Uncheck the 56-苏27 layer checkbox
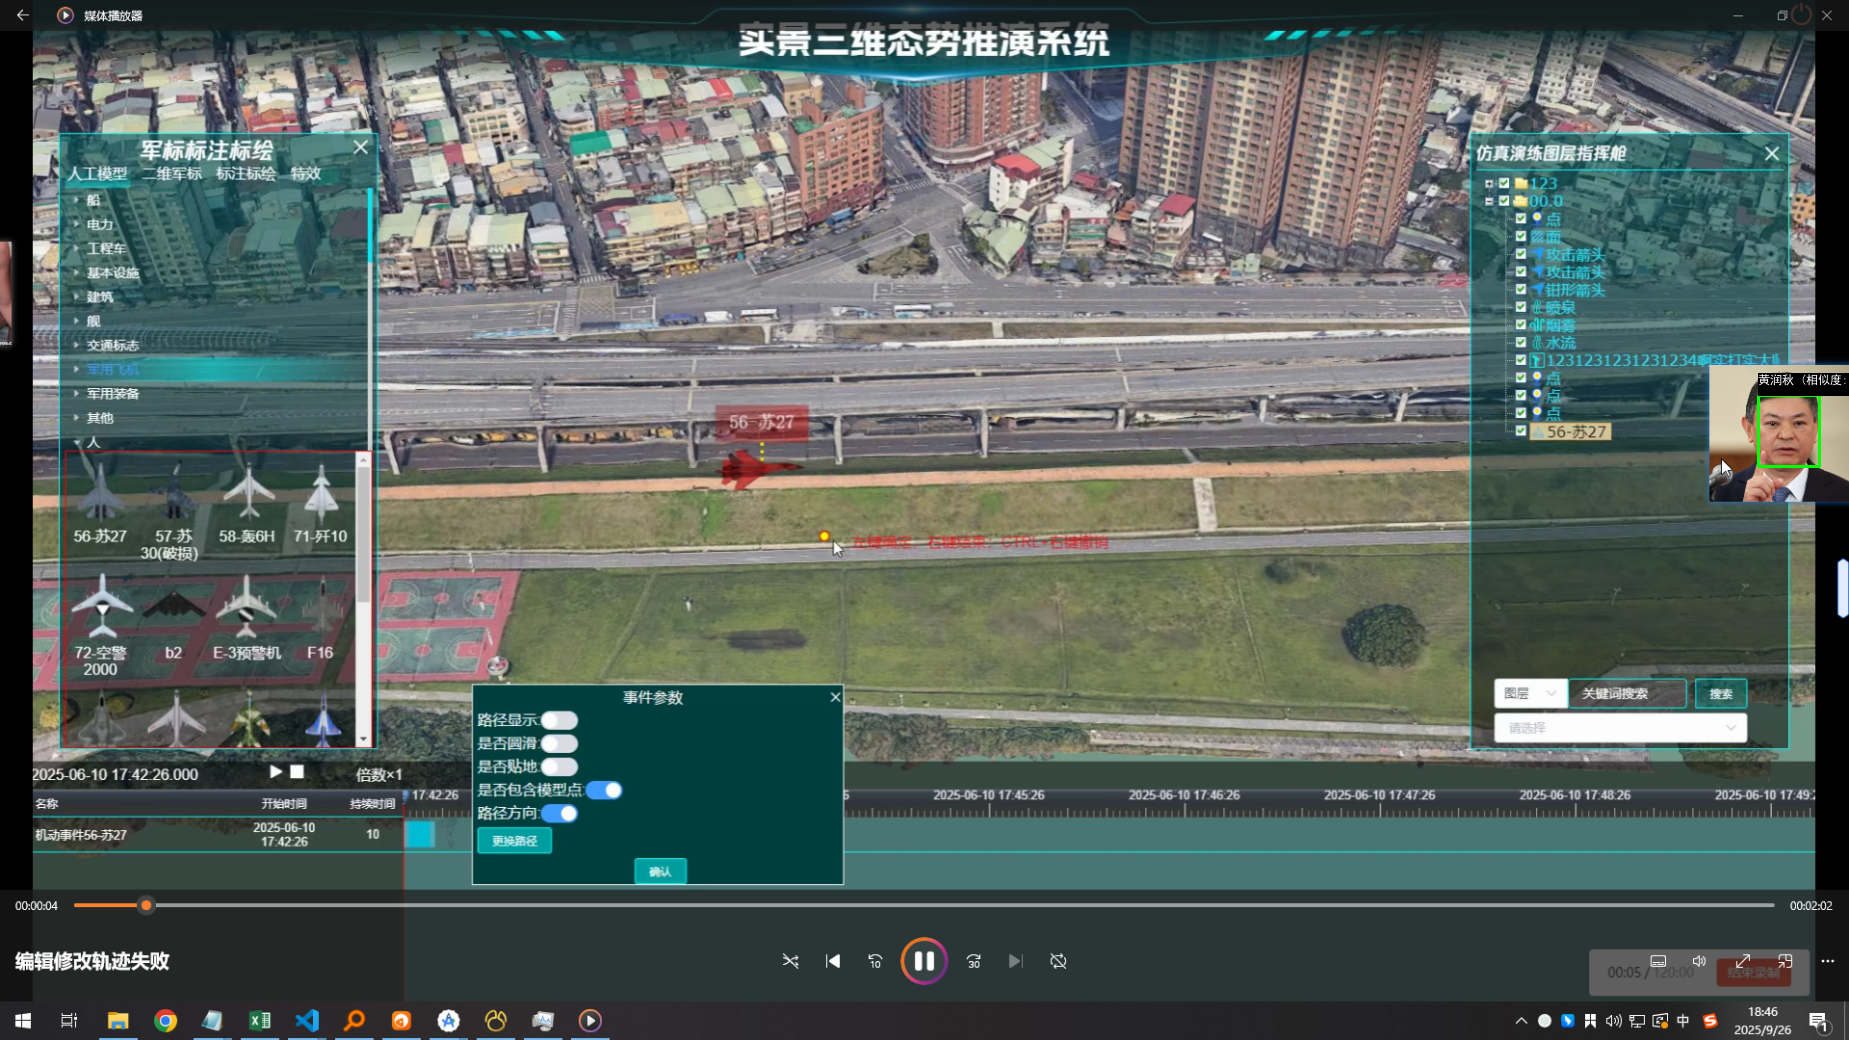Viewport: 1849px width, 1040px height. pos(1521,431)
